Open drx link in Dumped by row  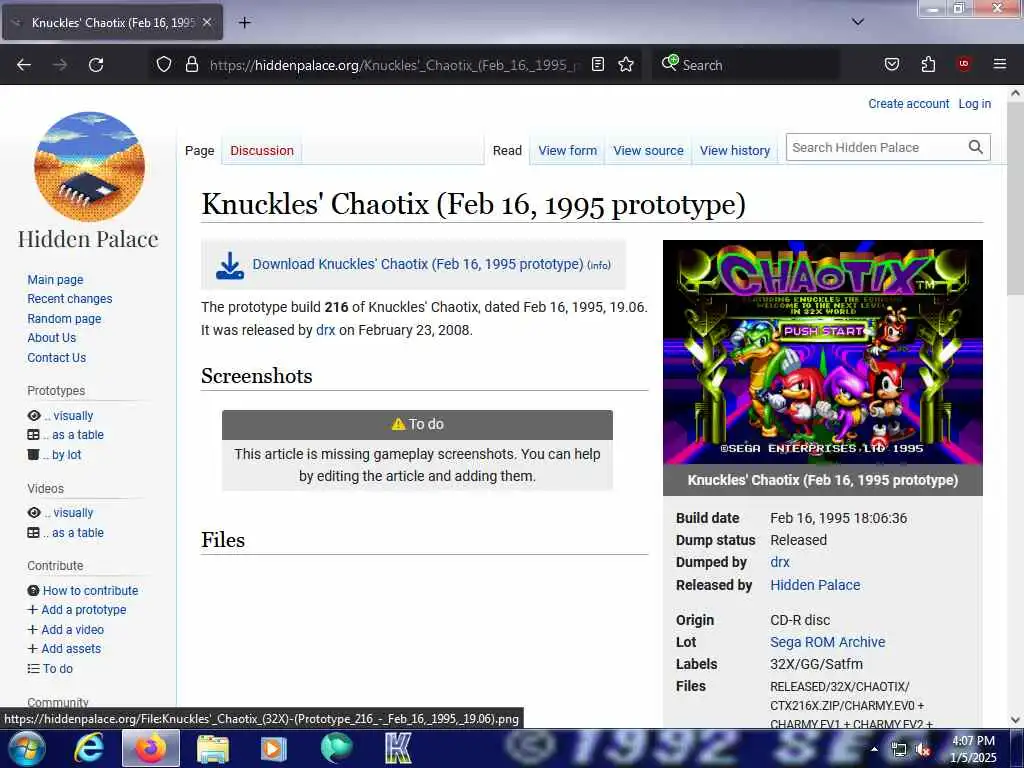[x=780, y=562]
